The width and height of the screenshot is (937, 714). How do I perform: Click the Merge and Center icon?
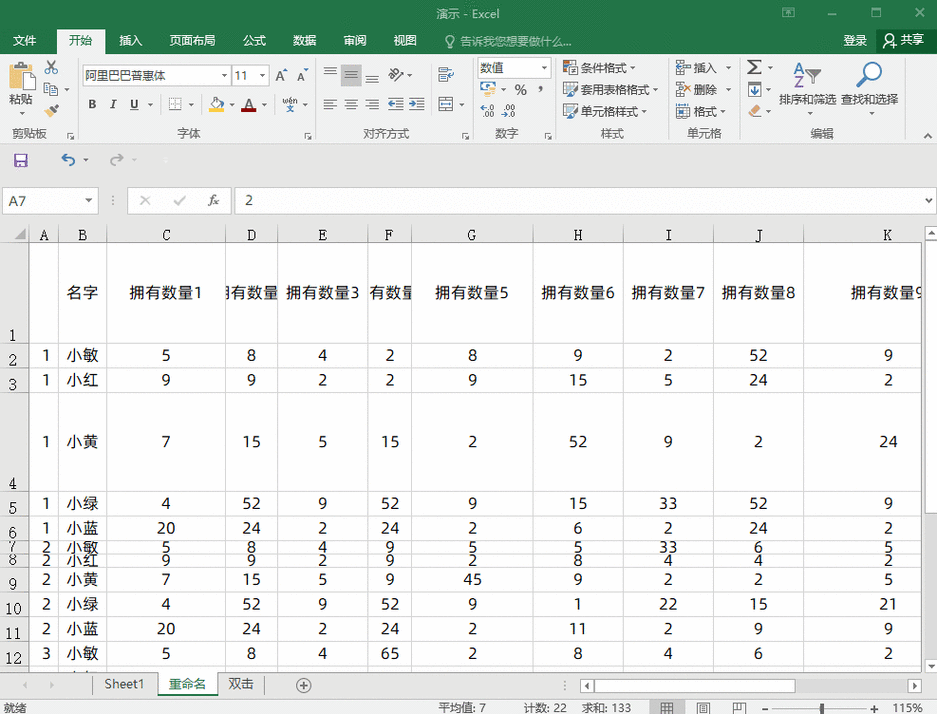pyautogui.click(x=446, y=105)
